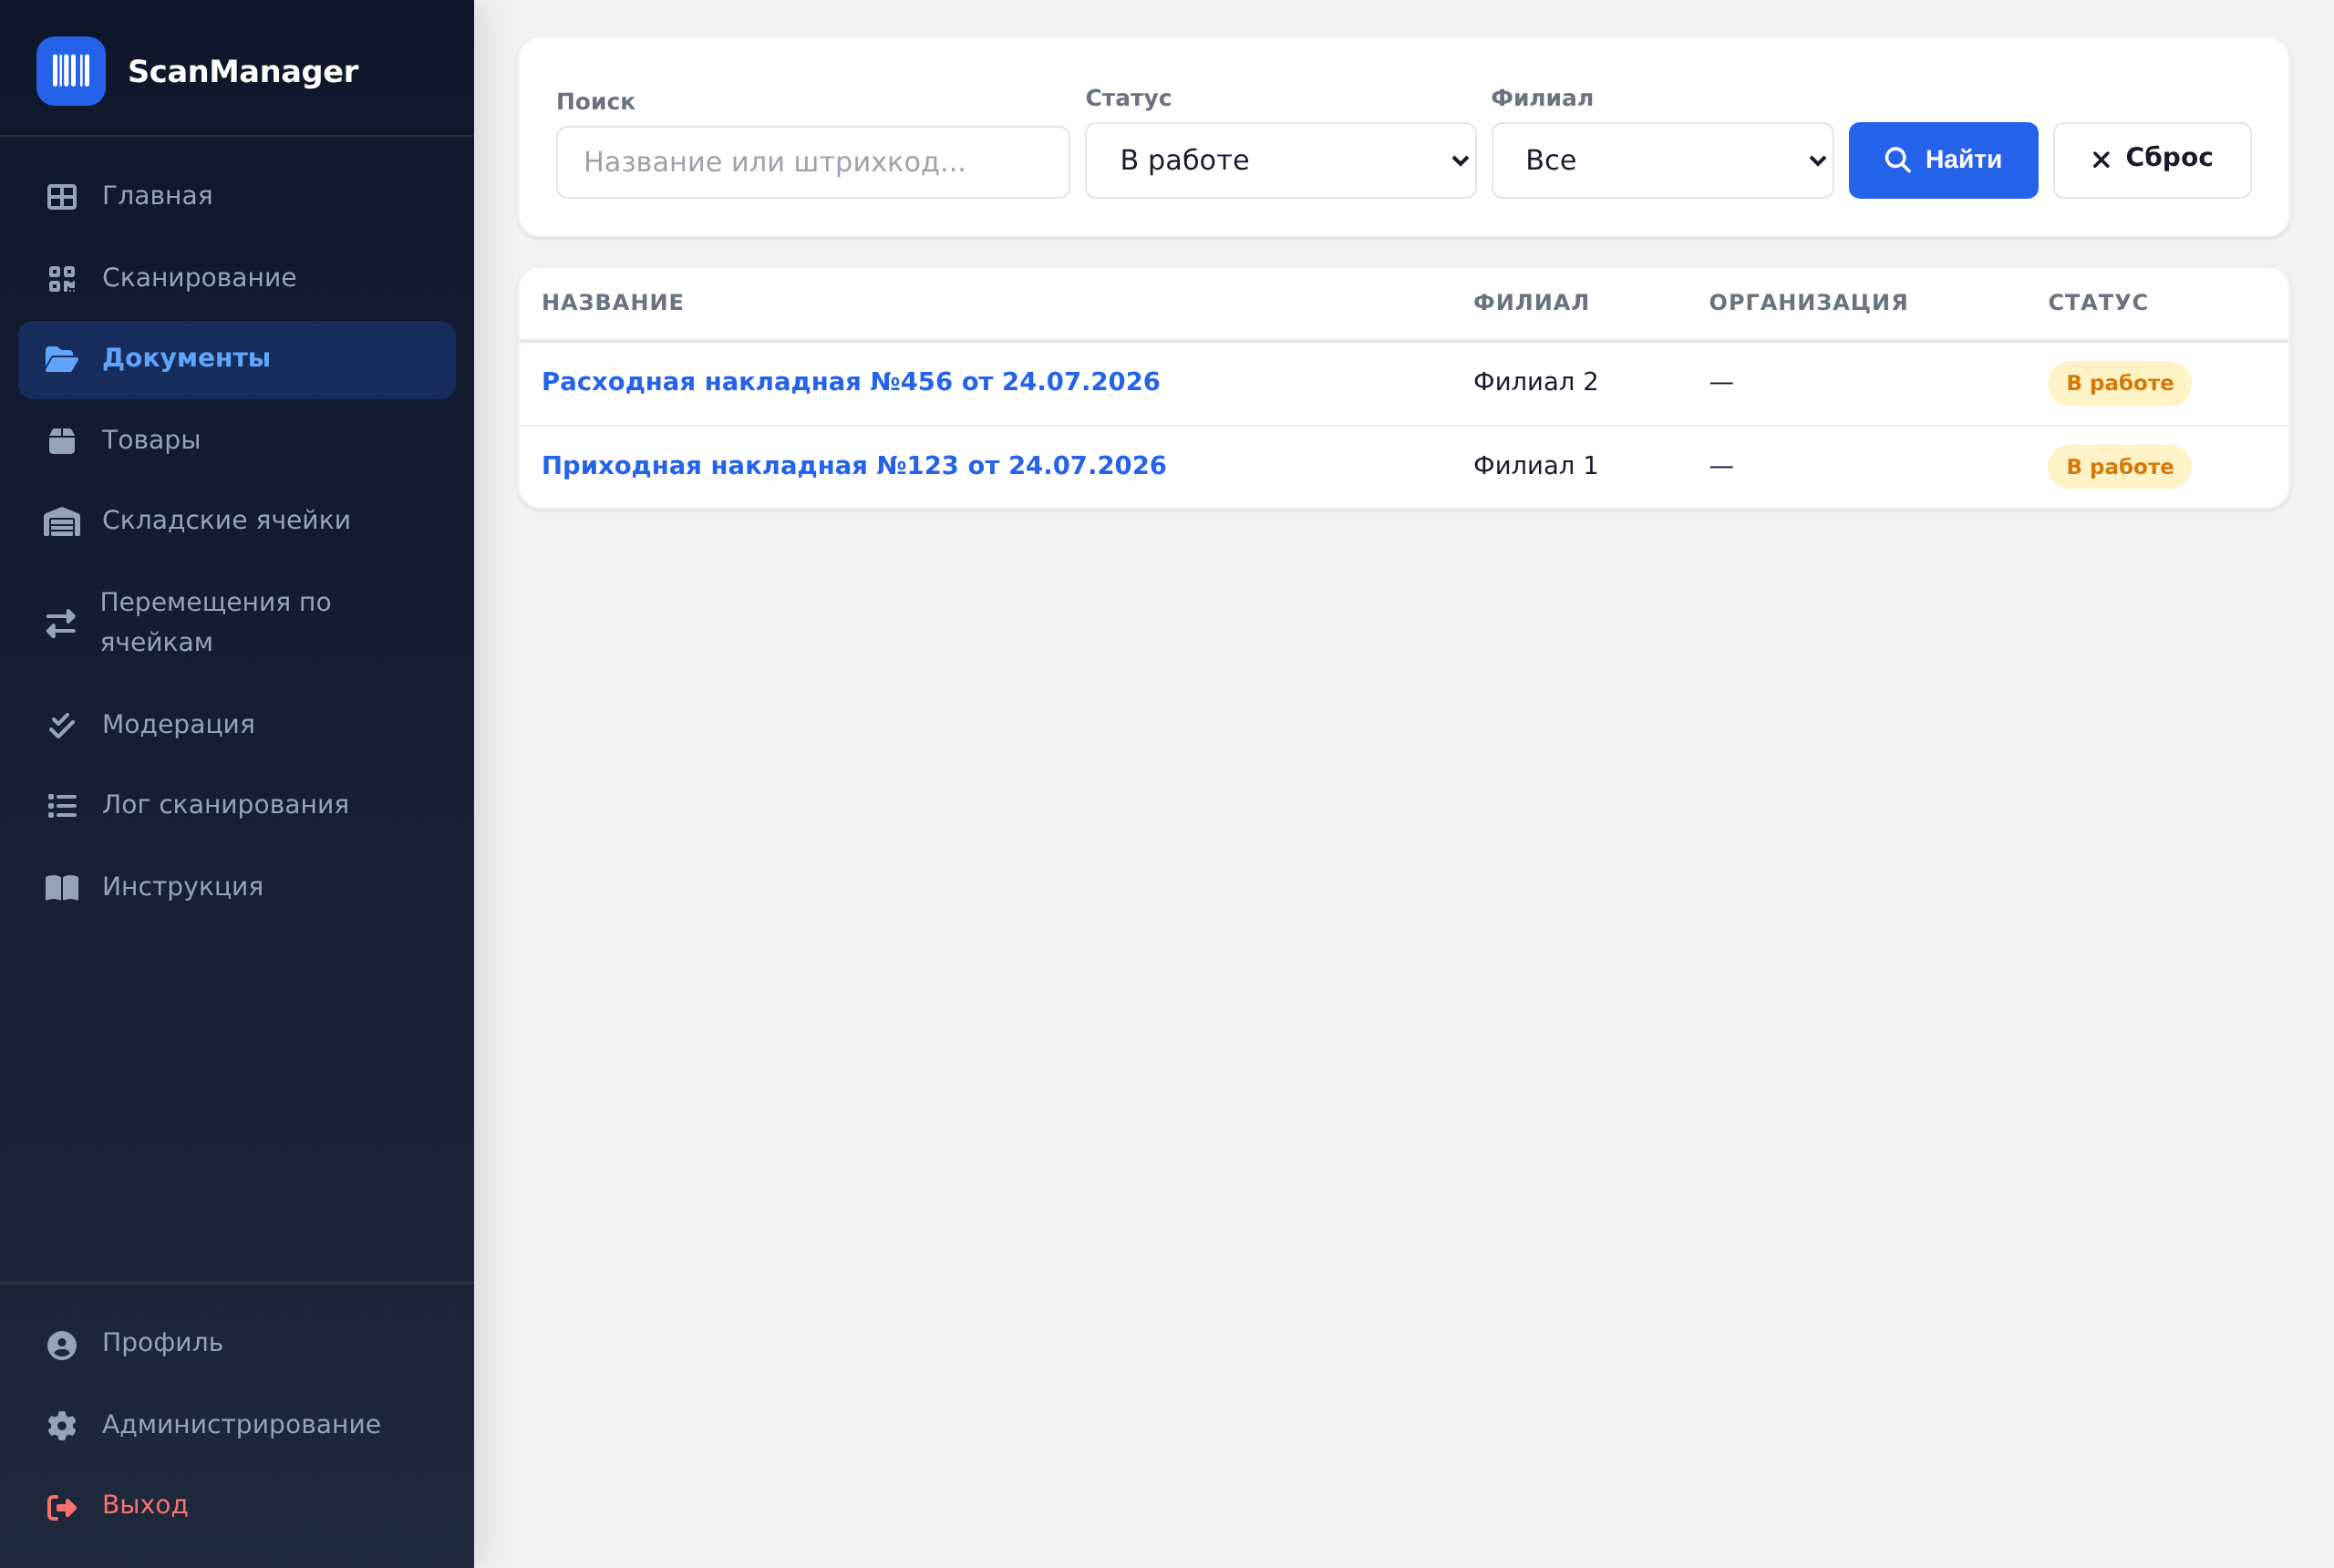Go to Главная in the sidebar
The image size is (2334, 1568).
(237, 196)
